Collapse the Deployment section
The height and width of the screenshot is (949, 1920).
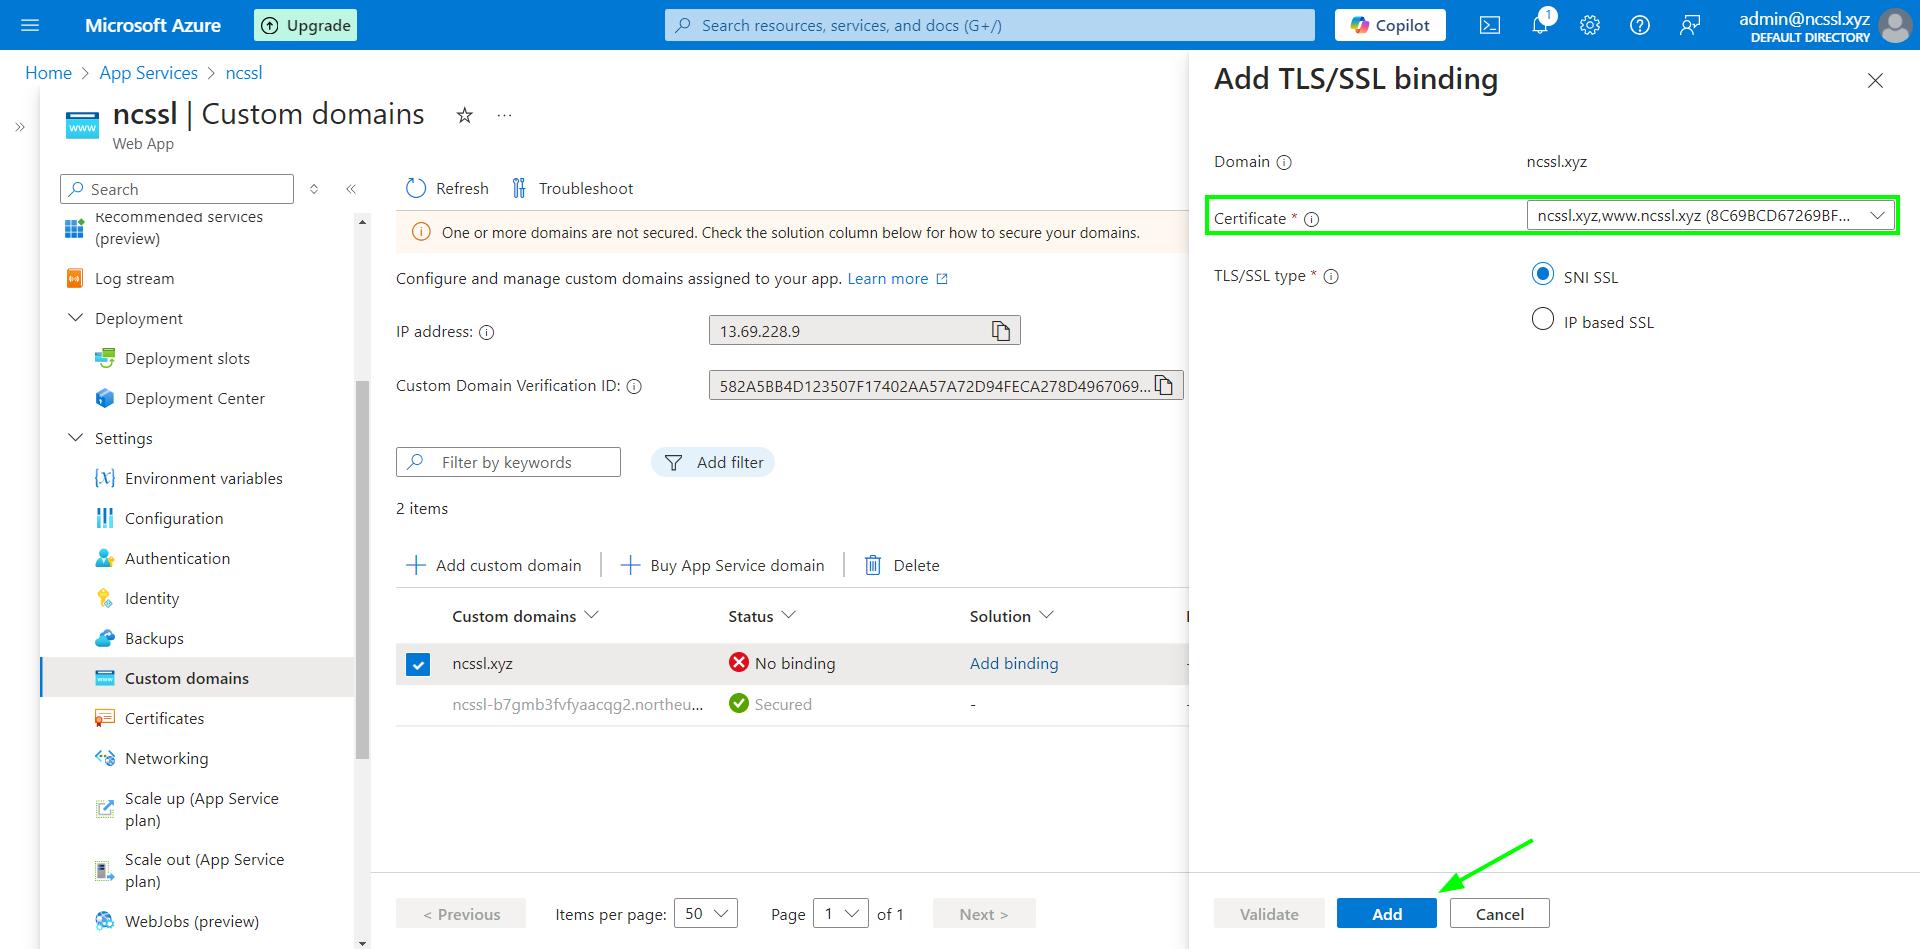point(76,318)
